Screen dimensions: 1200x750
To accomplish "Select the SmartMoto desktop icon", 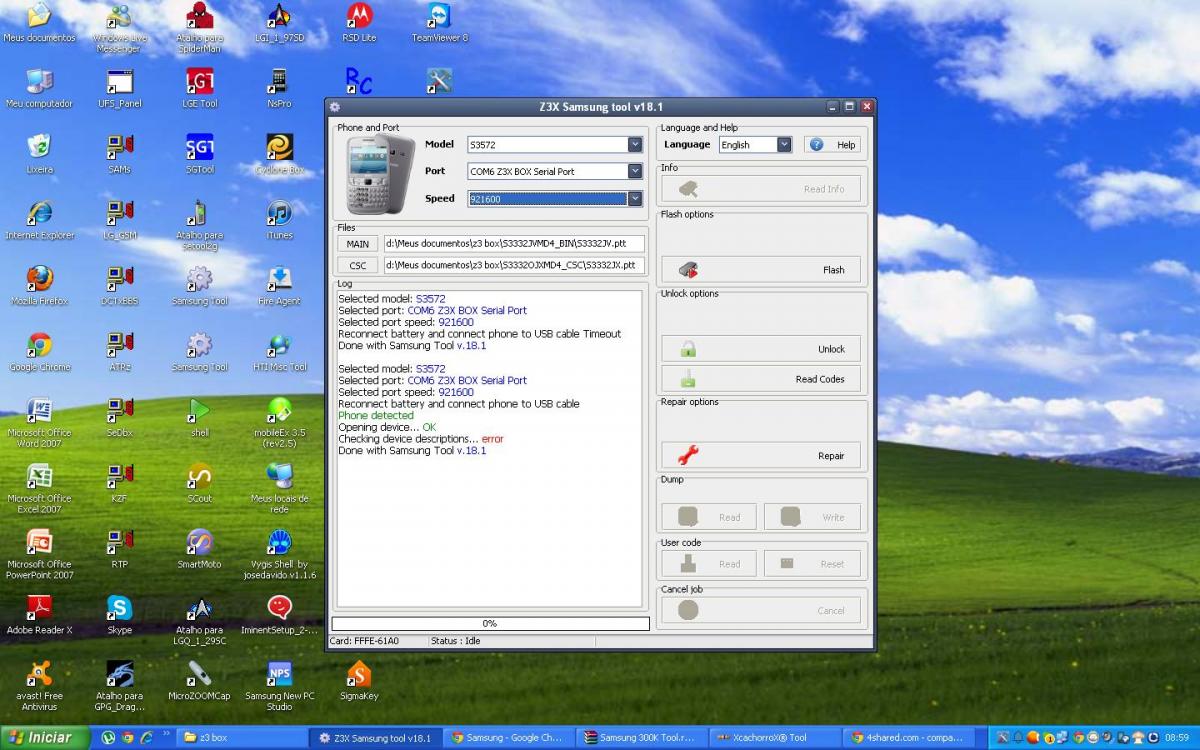I will click(x=199, y=549).
